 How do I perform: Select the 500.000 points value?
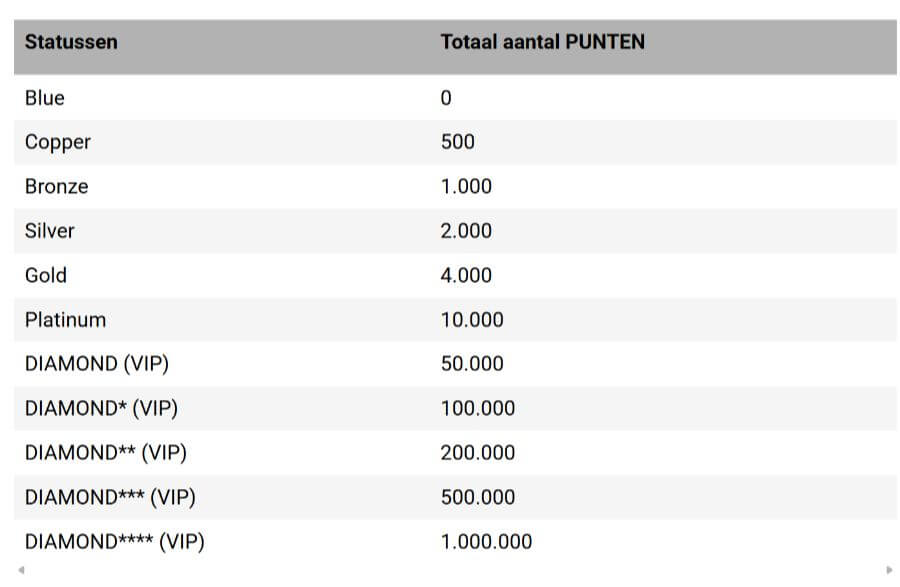tap(478, 497)
